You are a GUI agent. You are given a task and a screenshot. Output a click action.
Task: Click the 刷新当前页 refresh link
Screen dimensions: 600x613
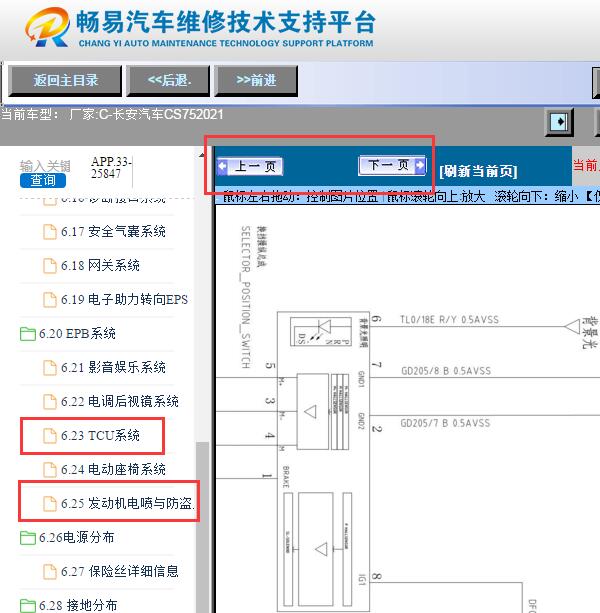pyautogui.click(x=478, y=171)
